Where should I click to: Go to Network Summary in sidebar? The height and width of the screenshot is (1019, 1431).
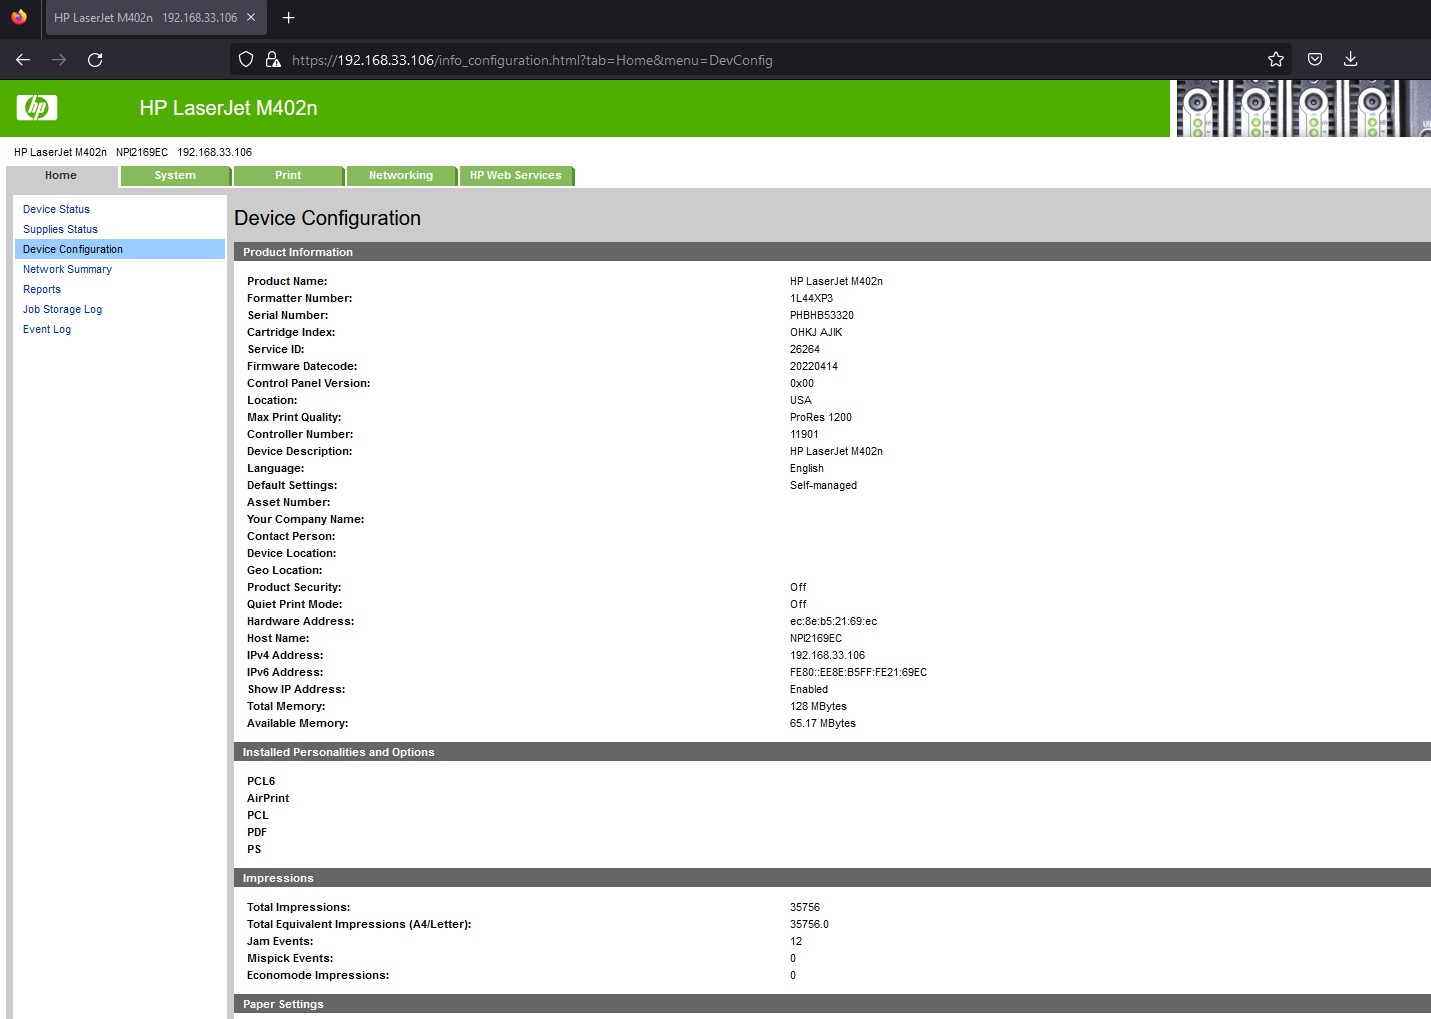click(67, 269)
